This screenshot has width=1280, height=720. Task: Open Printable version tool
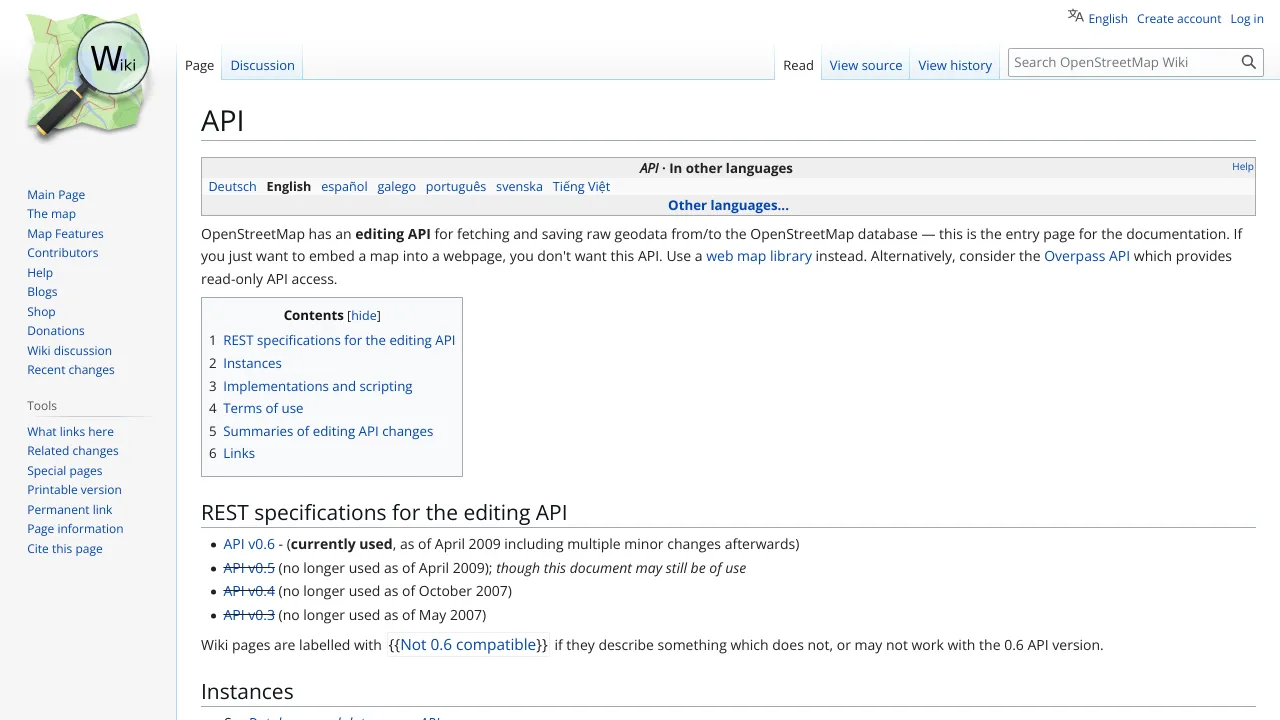click(74, 490)
